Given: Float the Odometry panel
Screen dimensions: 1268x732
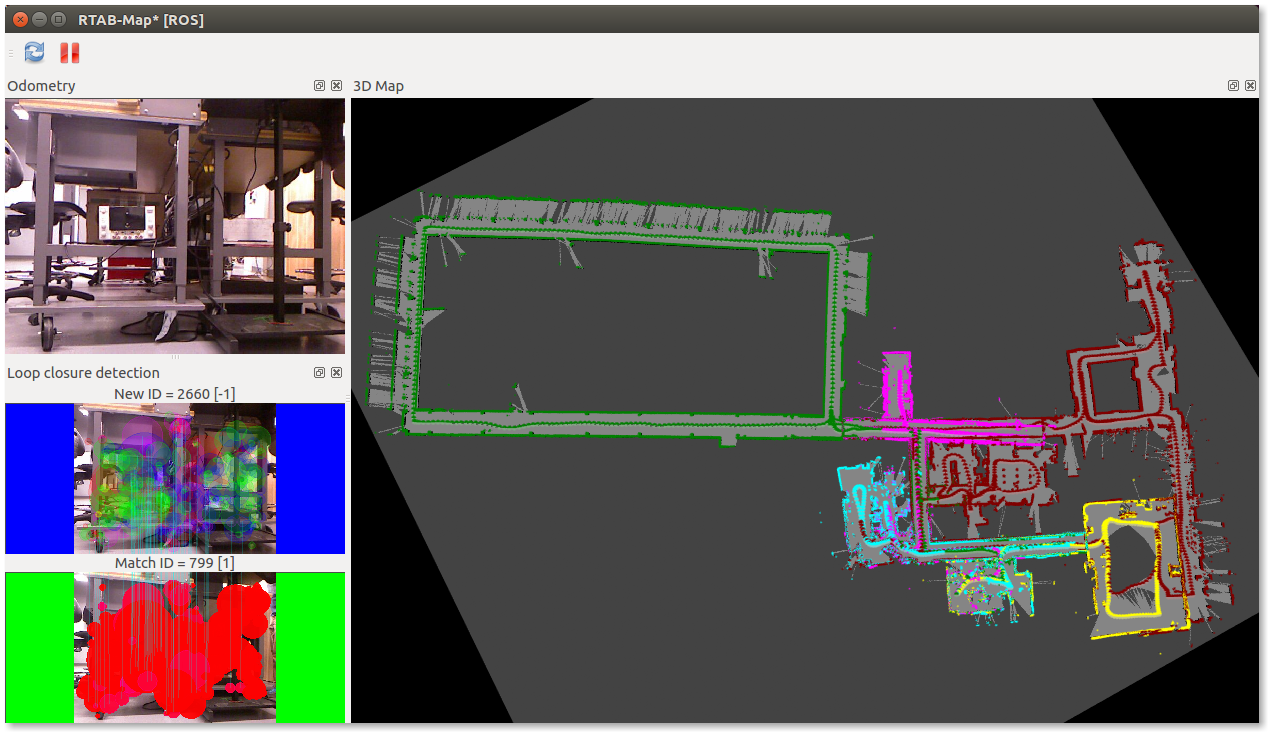Looking at the screenshot, I should (319, 86).
